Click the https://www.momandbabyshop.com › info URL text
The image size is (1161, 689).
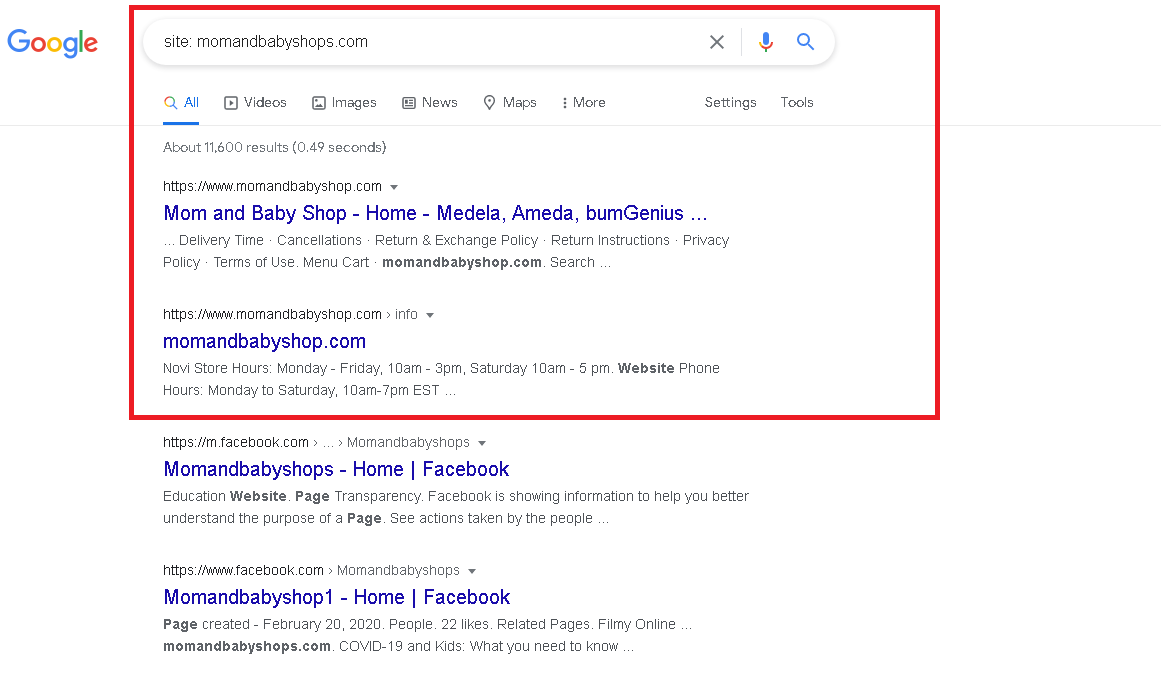tap(290, 315)
